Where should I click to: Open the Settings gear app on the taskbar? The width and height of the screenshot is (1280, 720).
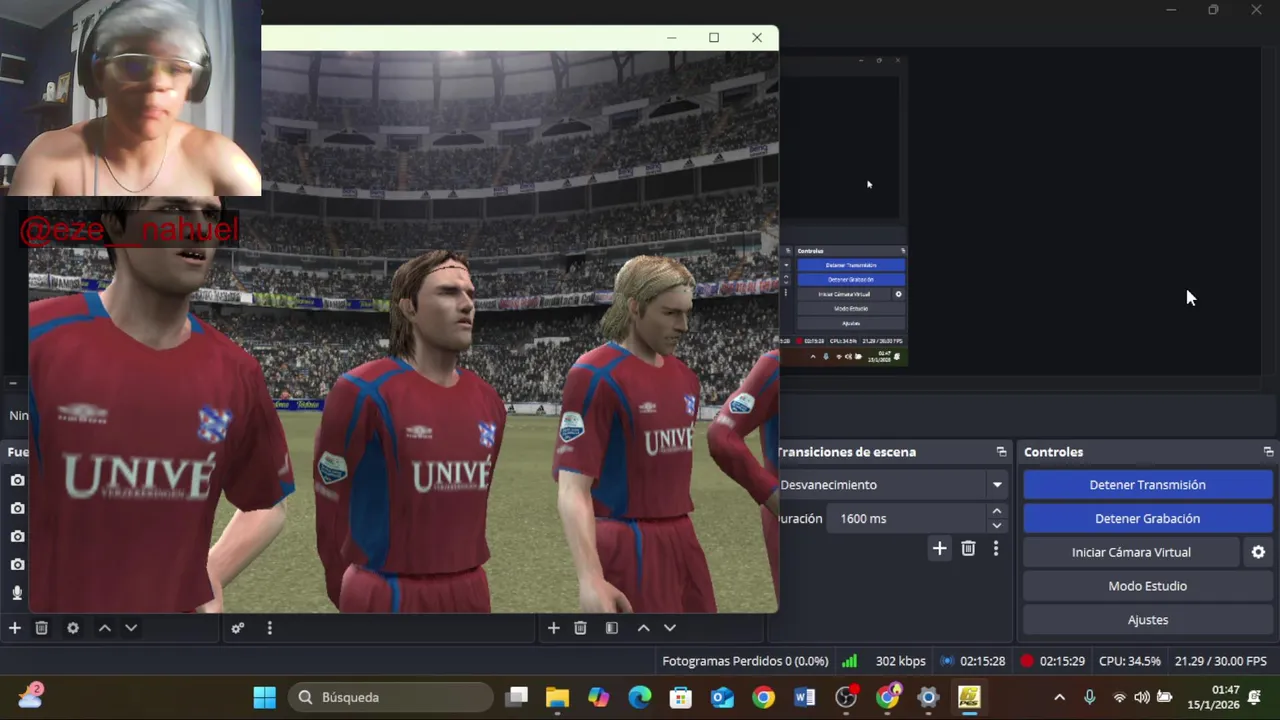click(x=928, y=697)
